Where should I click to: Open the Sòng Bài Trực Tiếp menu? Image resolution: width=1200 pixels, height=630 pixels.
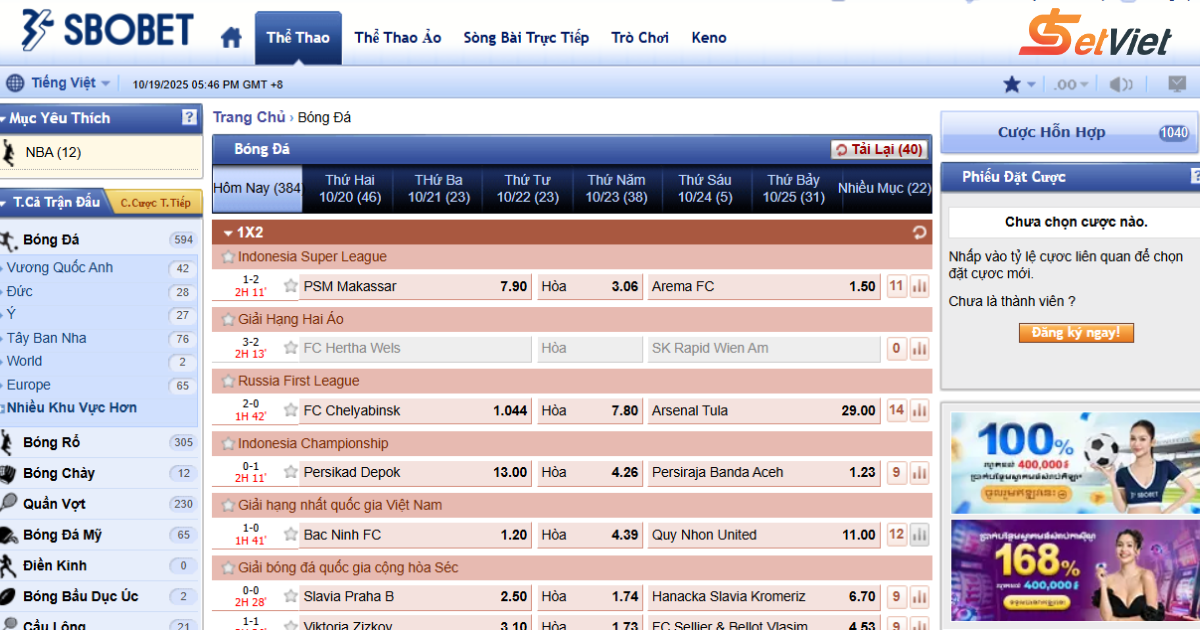[x=526, y=38]
